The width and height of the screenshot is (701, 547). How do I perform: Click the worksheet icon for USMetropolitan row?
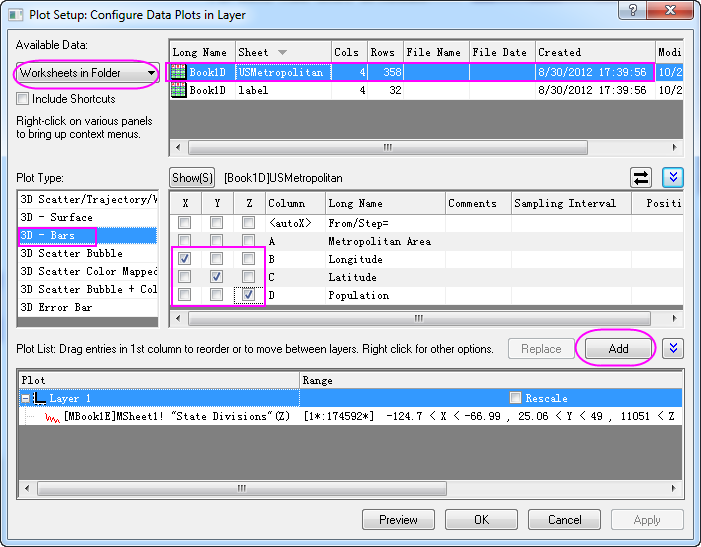tap(179, 72)
